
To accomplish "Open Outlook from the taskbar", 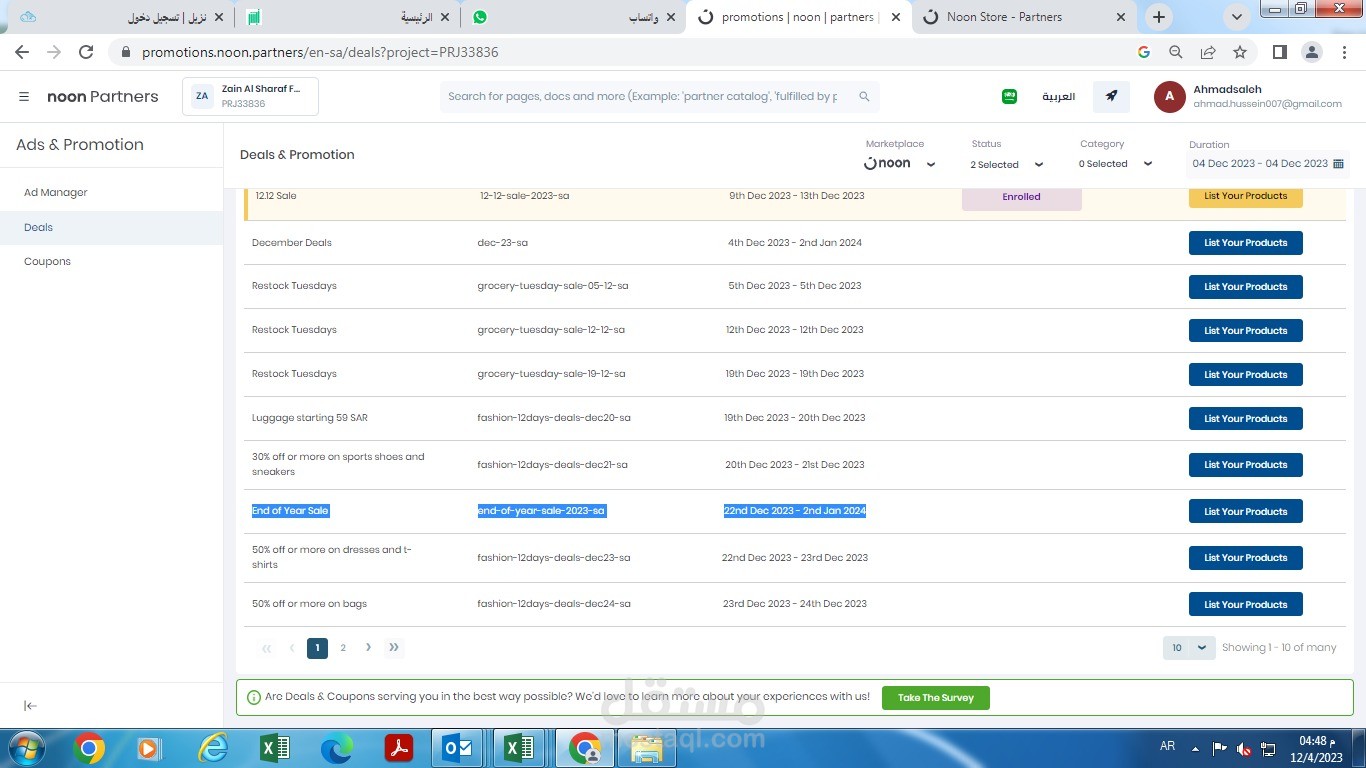I will click(x=458, y=748).
